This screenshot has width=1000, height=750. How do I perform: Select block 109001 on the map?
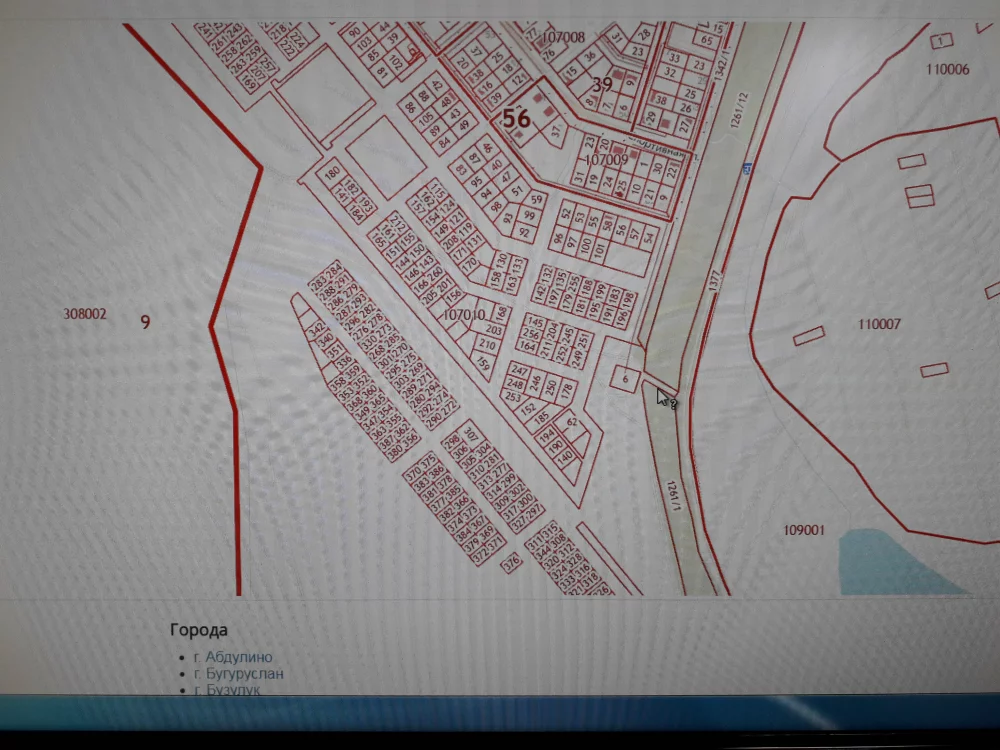pos(804,530)
